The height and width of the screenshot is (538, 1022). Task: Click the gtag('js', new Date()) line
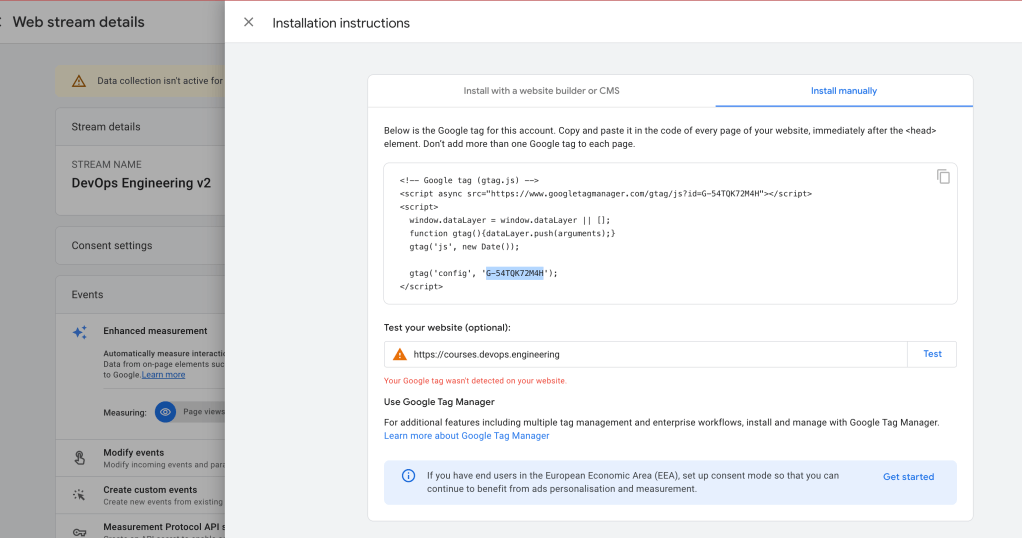coord(464,247)
